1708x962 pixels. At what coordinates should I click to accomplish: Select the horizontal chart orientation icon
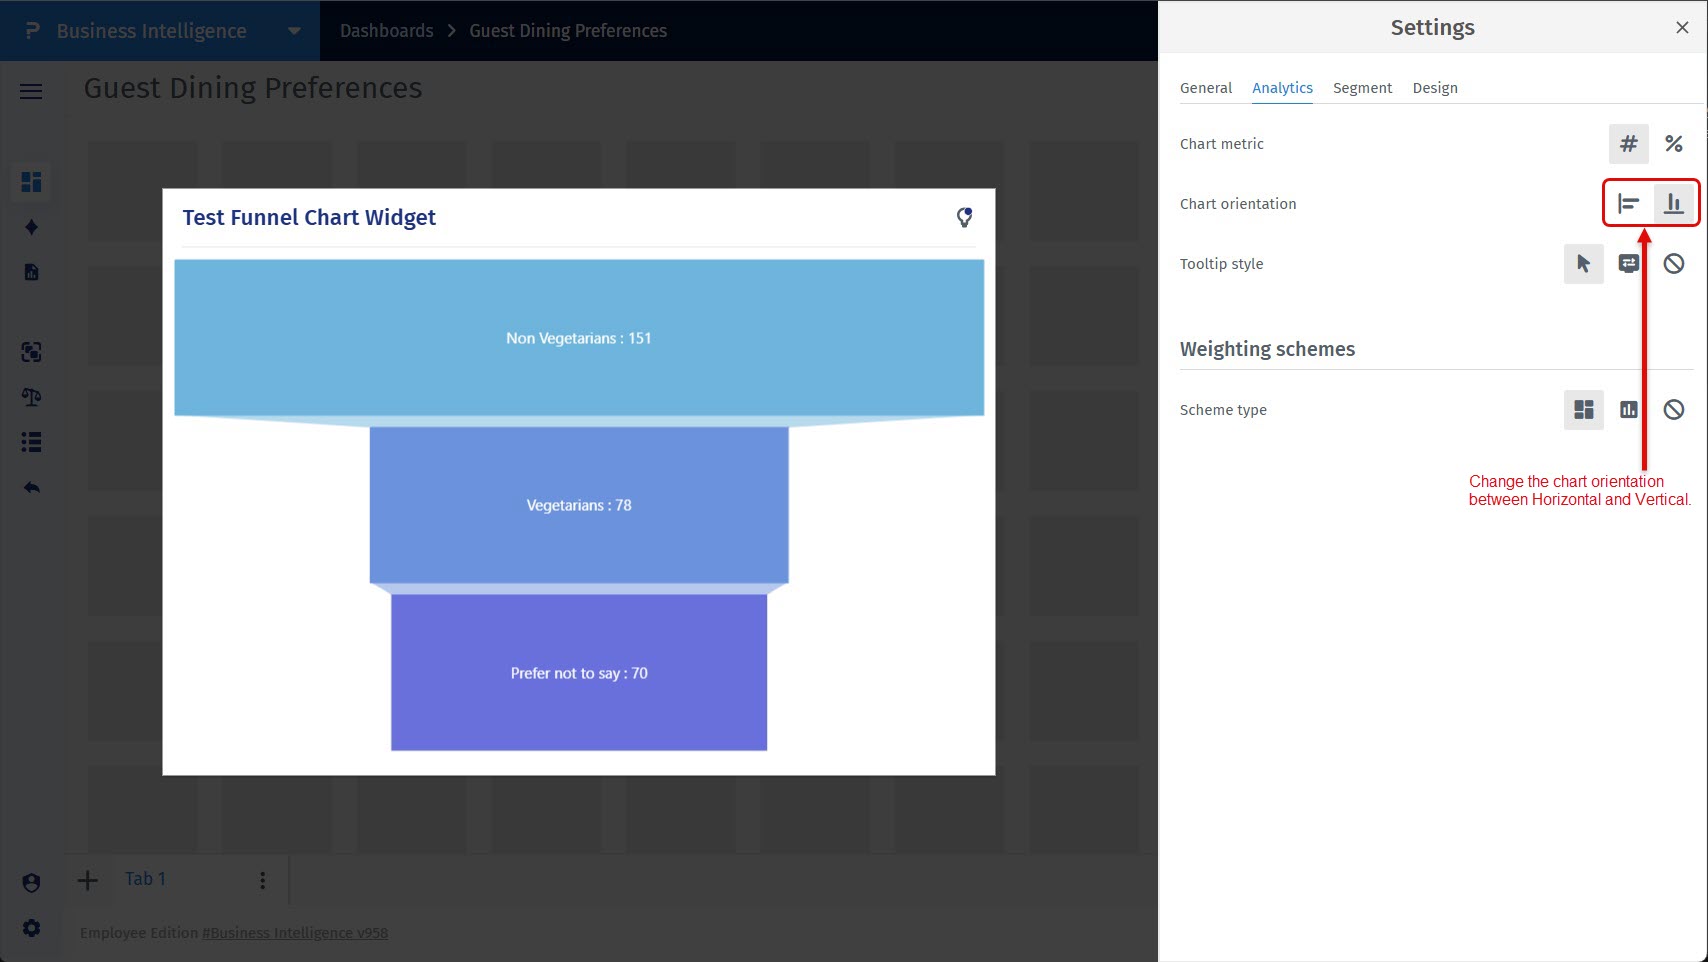tap(1629, 203)
